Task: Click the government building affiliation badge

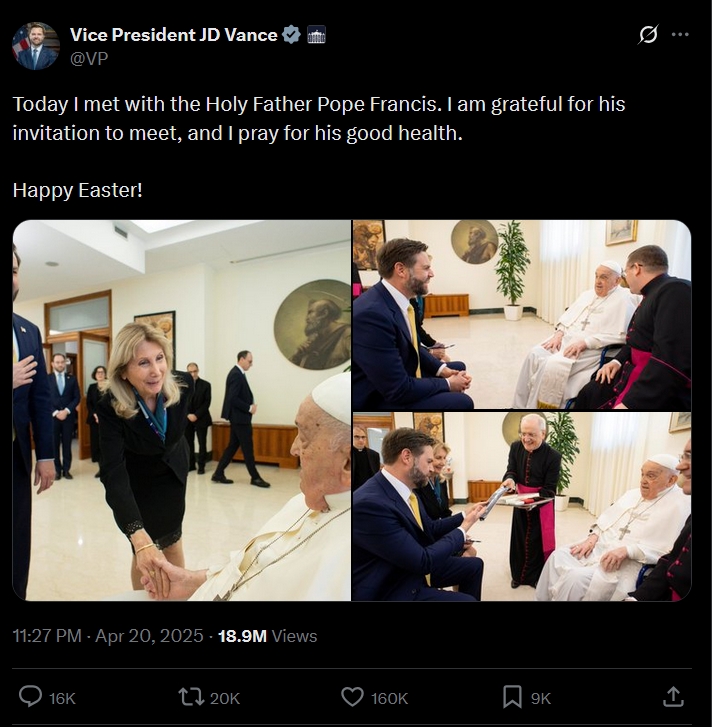Action: tap(316, 35)
